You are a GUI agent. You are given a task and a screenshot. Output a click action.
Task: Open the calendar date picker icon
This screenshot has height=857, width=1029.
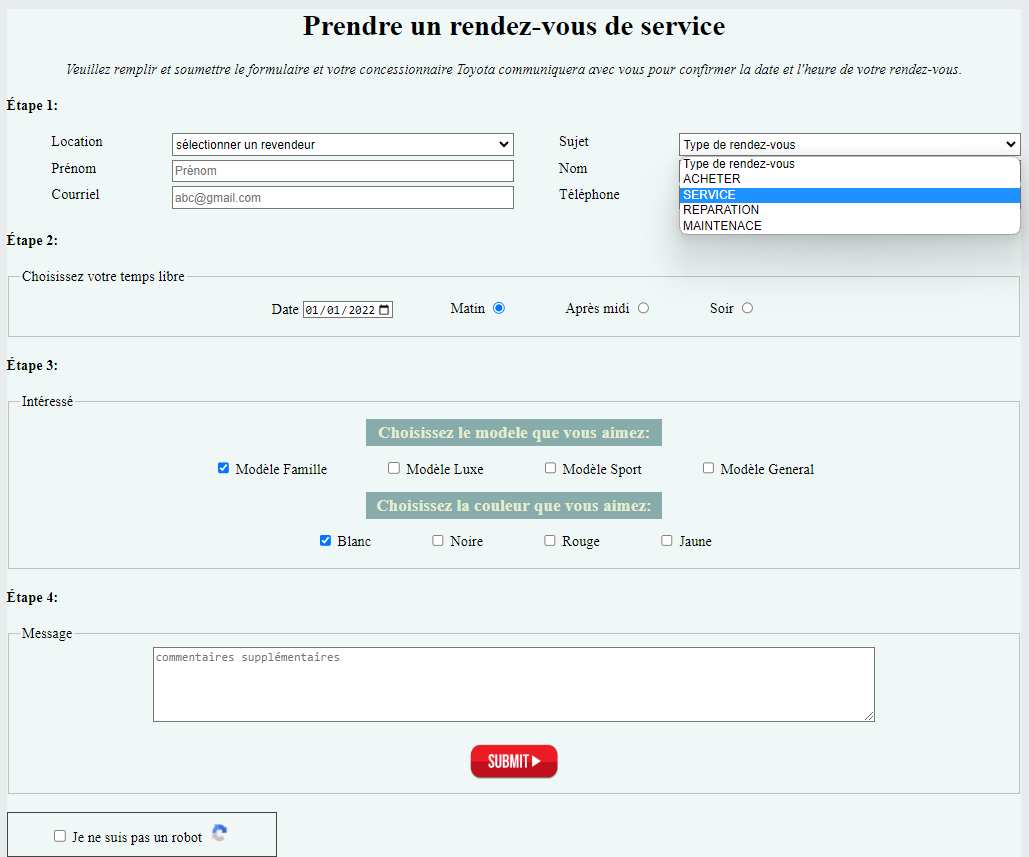pos(384,308)
